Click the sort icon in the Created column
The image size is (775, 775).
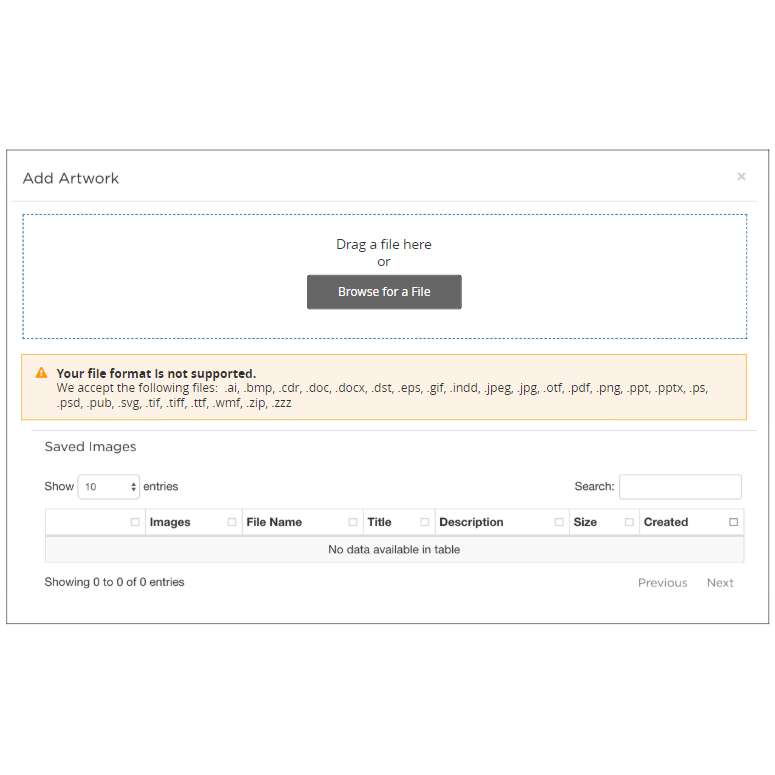(733, 522)
